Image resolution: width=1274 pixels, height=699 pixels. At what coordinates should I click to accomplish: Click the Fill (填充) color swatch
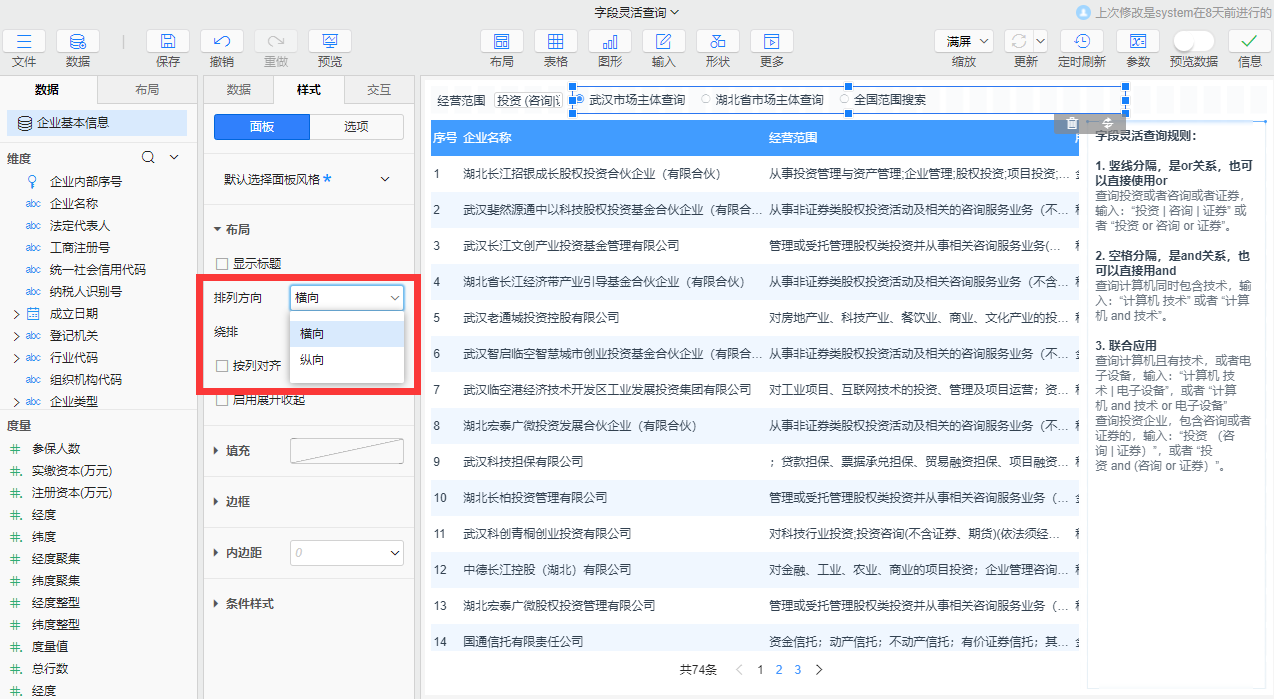point(346,451)
